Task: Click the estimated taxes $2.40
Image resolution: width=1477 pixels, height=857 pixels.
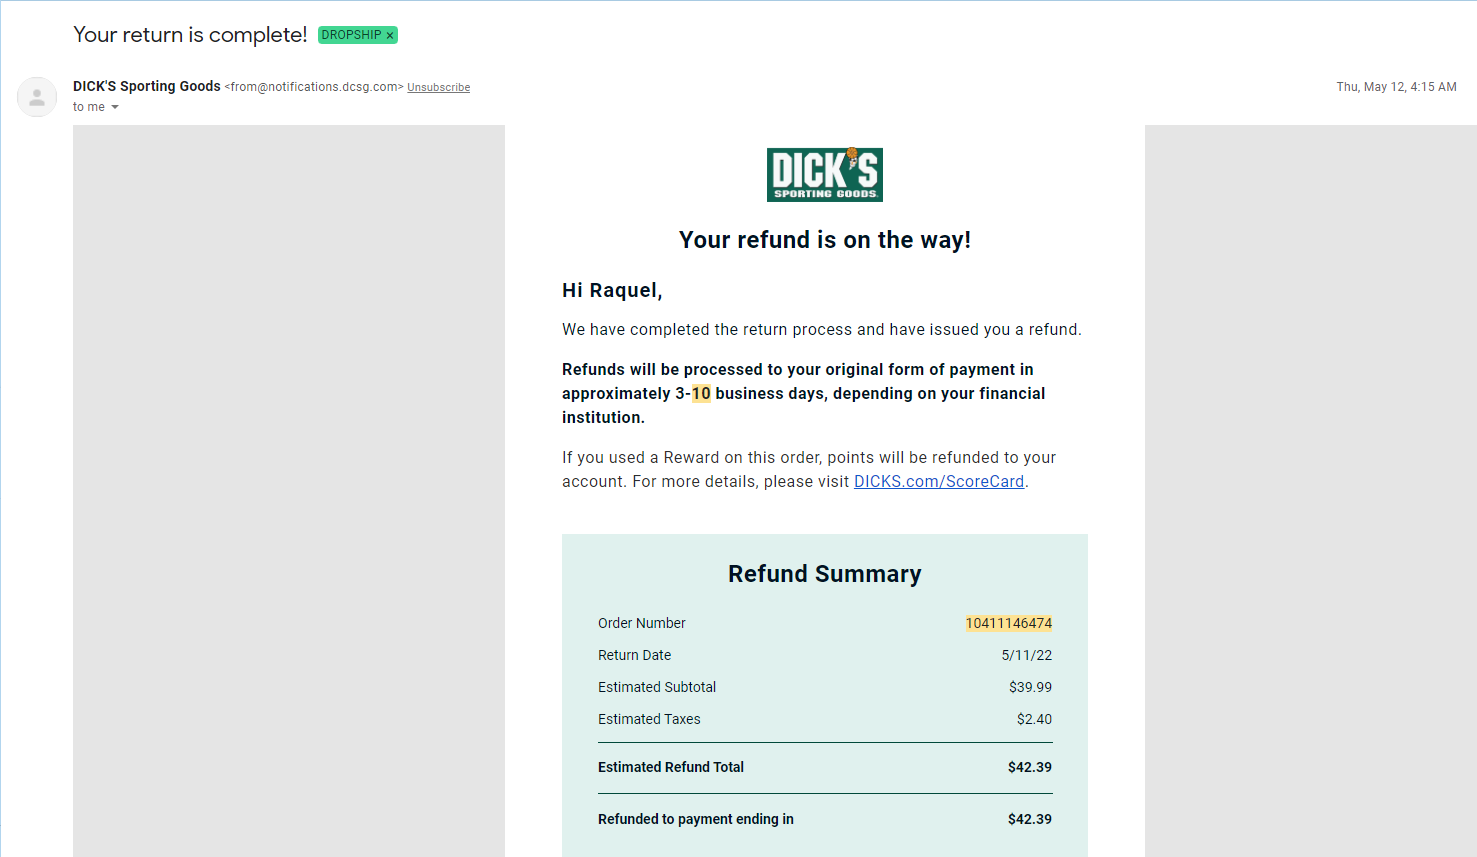Action: pos(1034,719)
